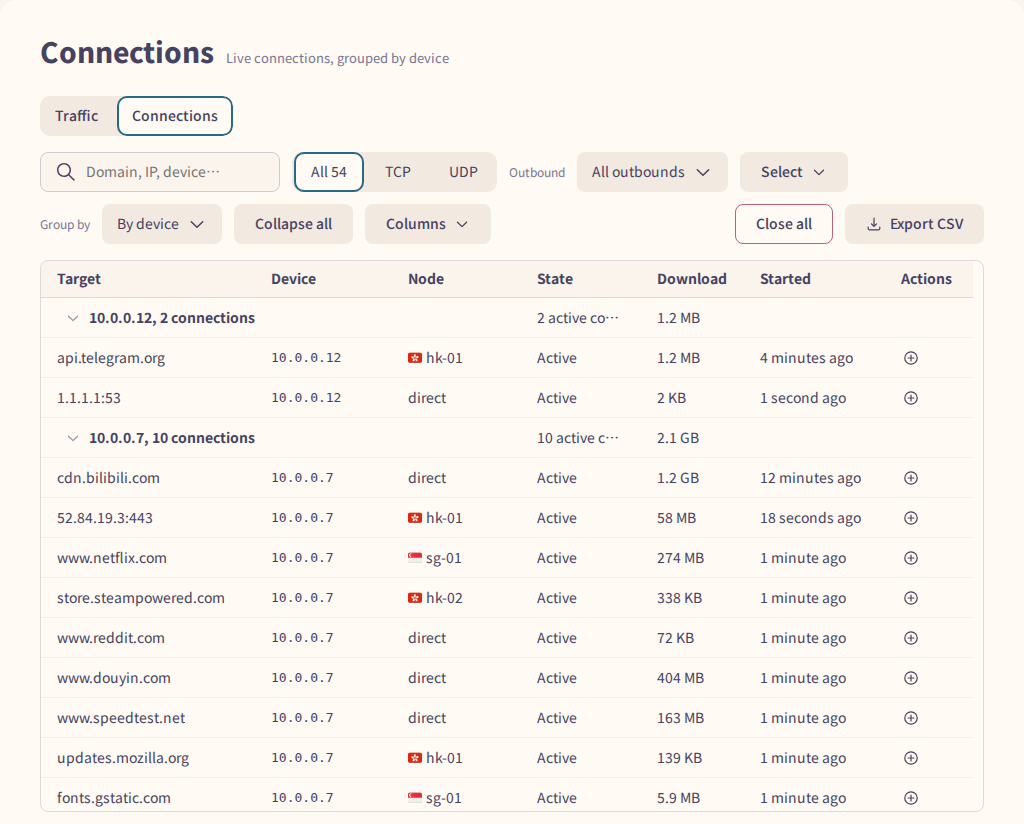Open the Columns dropdown

428,224
